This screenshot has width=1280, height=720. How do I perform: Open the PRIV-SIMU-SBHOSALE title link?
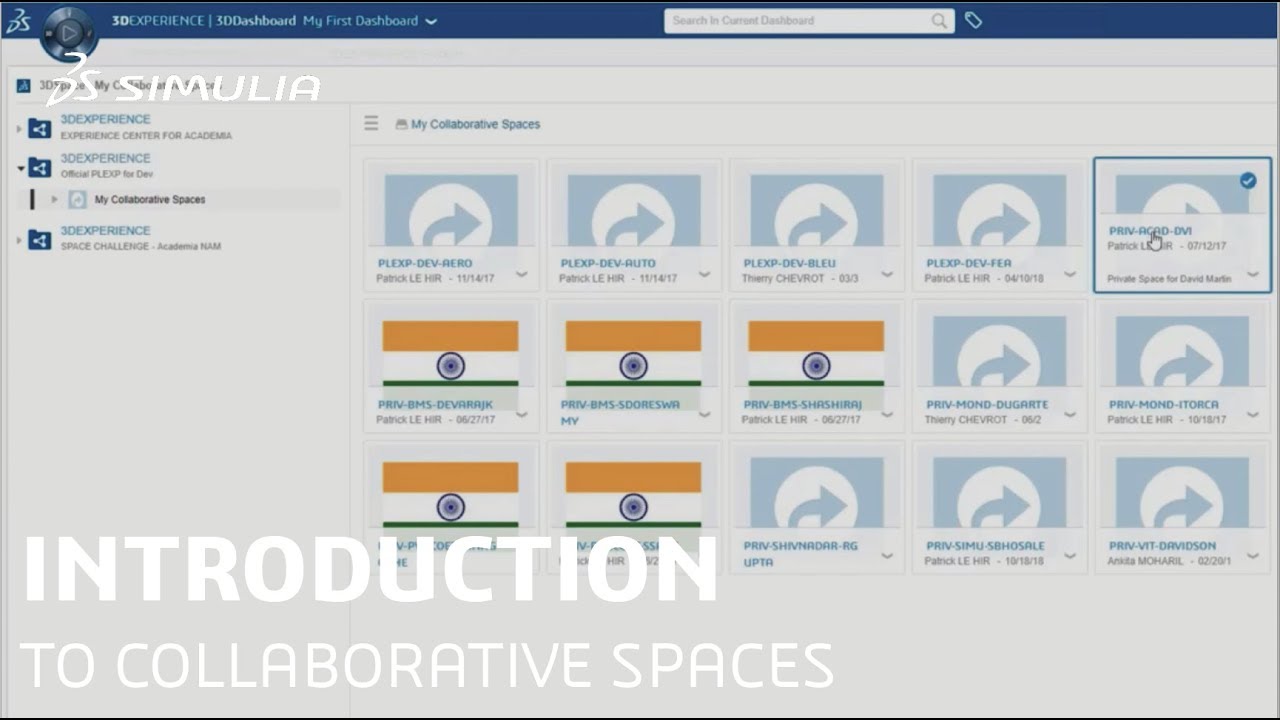click(x=985, y=546)
